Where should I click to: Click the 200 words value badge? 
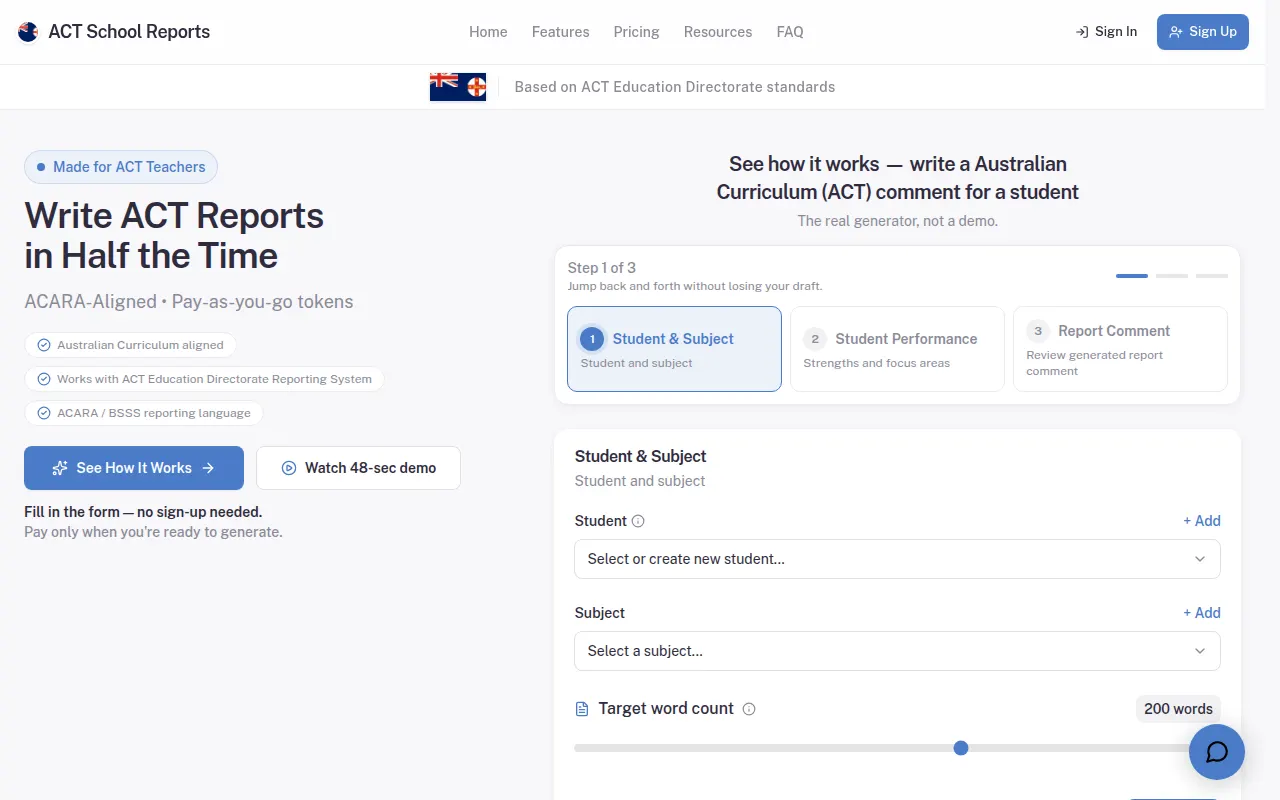click(x=1178, y=709)
